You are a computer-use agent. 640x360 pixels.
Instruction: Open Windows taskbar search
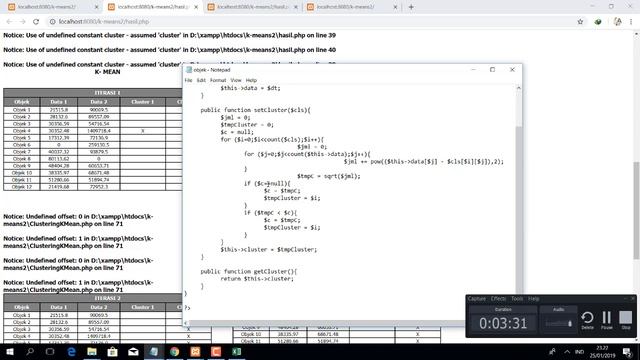pos(30,351)
